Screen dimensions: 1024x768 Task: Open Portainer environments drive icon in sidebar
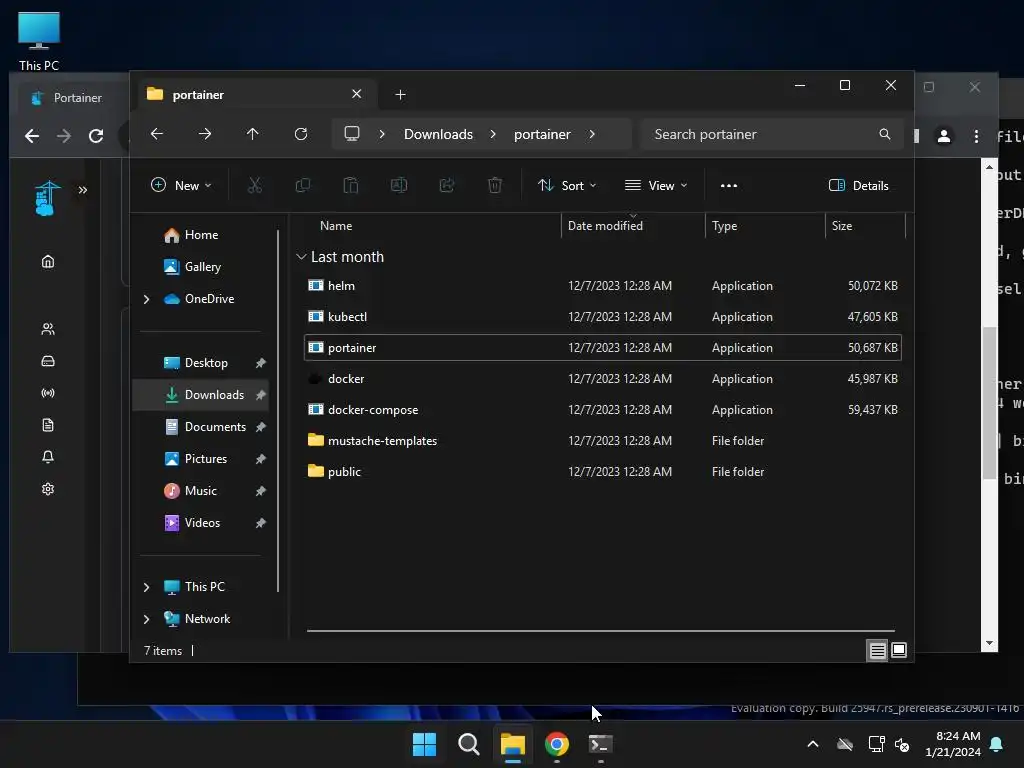pos(48,361)
